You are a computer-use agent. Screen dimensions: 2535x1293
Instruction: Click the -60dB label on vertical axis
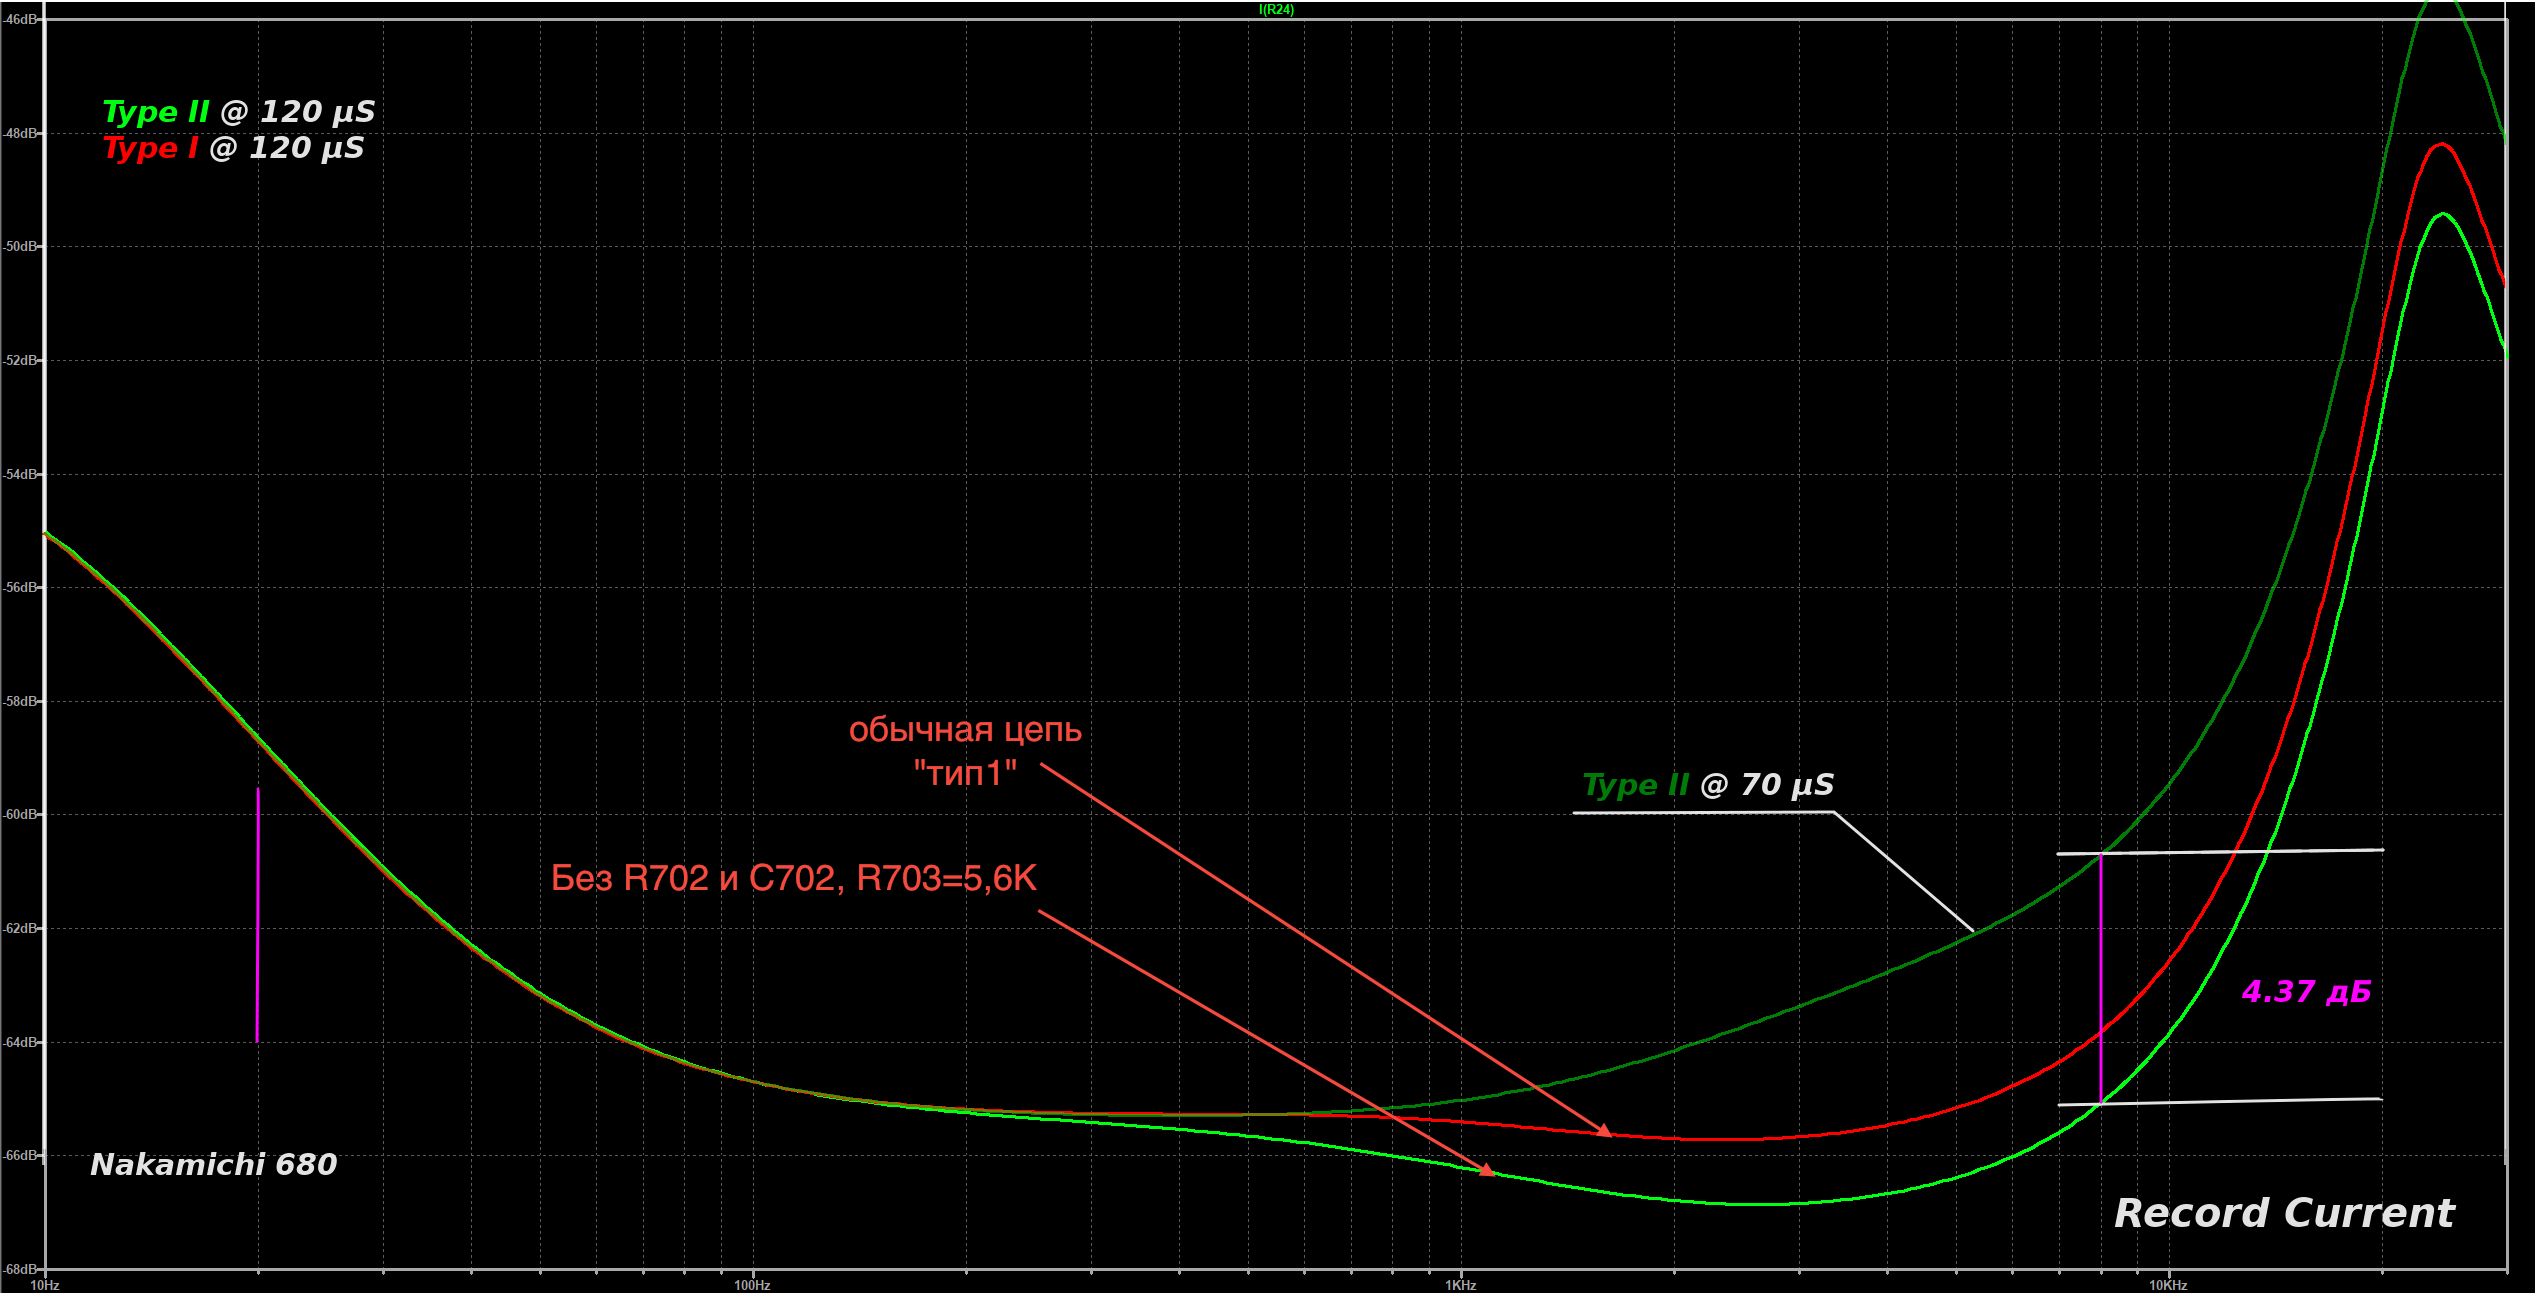(21, 815)
